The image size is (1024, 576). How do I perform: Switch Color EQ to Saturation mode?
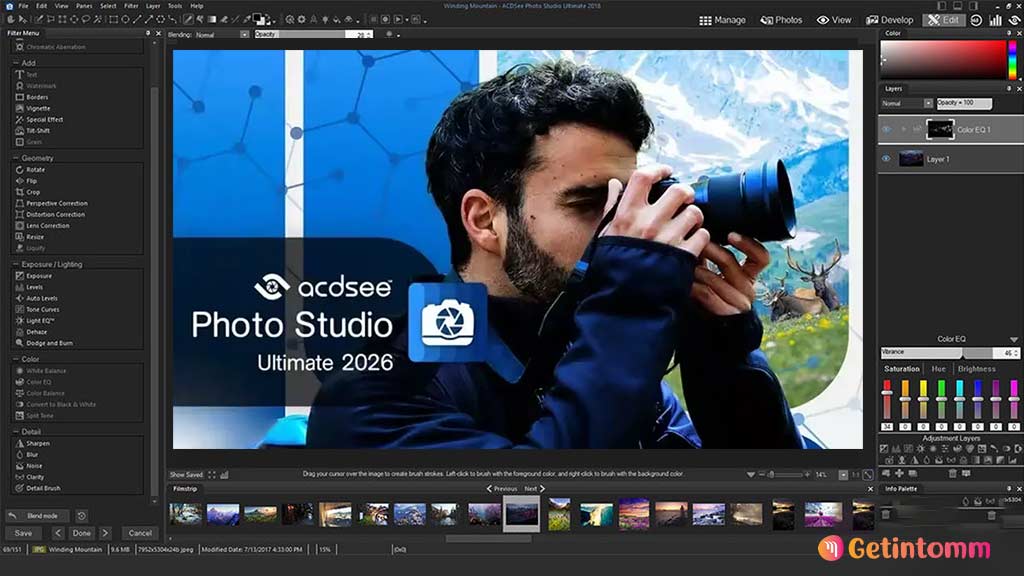point(902,369)
